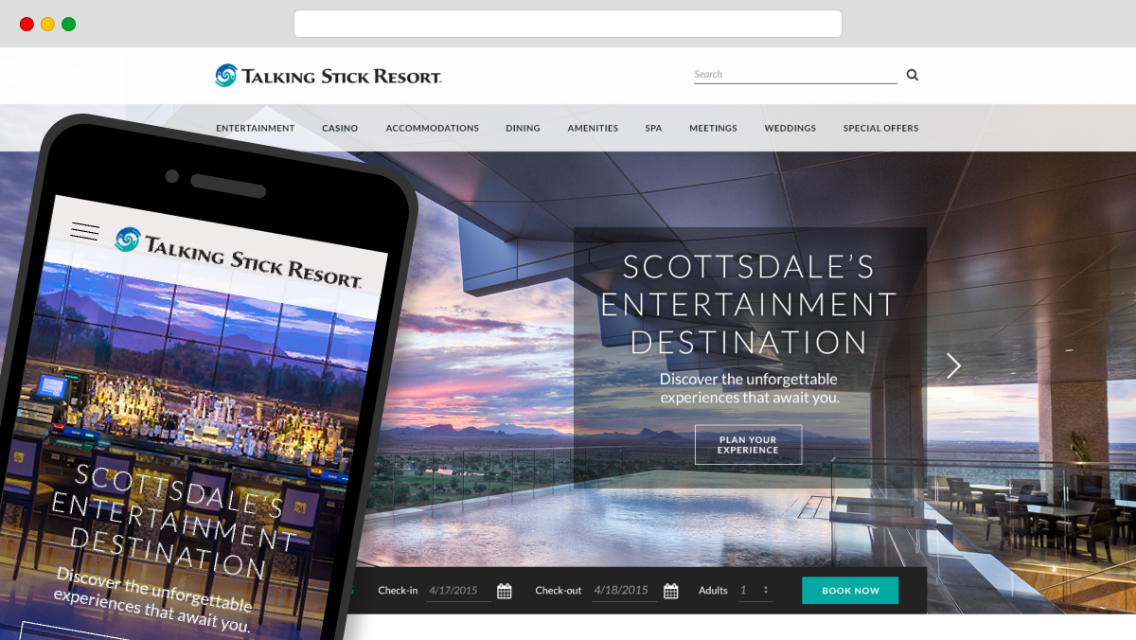Navigate to the Spa page
Viewport: 1136px width, 640px height.
coord(653,128)
